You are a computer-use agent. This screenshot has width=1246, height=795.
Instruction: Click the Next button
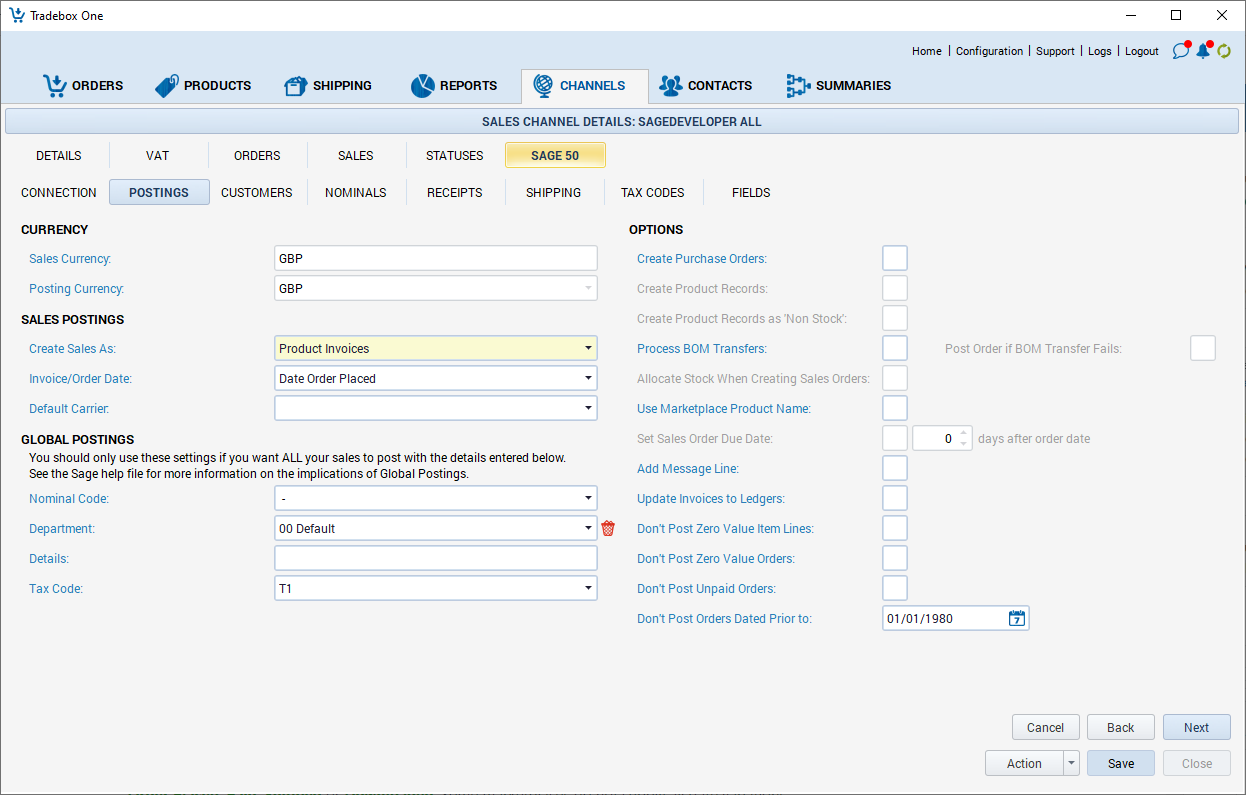1197,727
